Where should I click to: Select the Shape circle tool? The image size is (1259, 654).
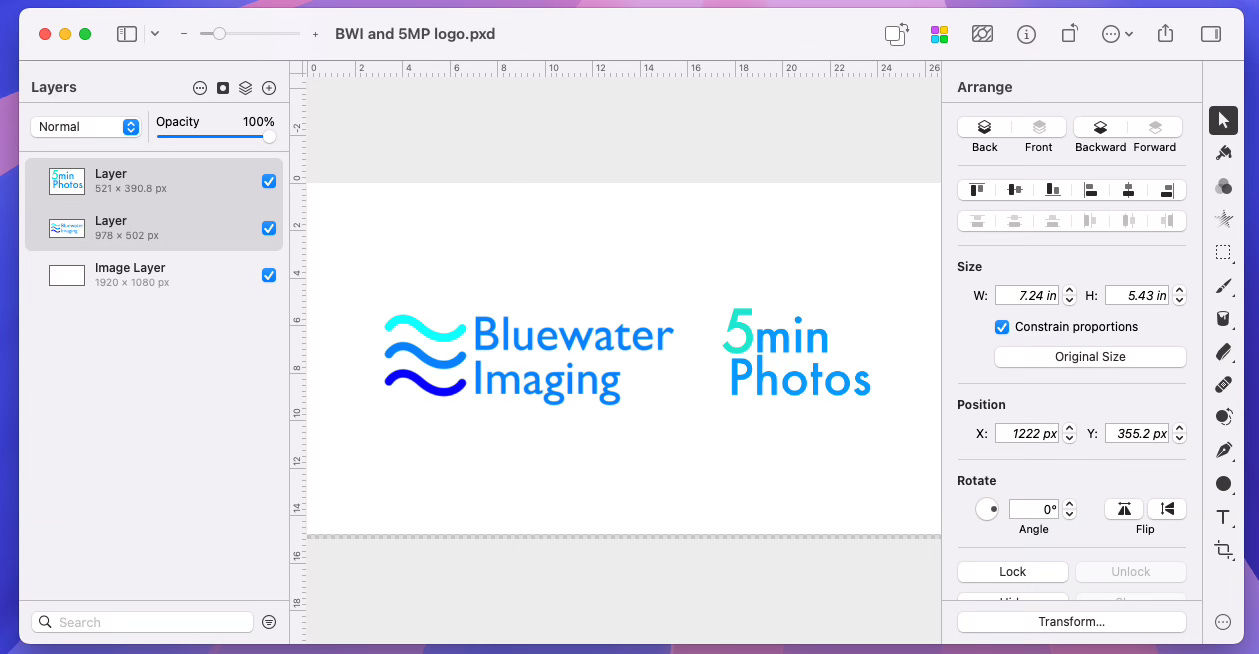pos(1223,484)
